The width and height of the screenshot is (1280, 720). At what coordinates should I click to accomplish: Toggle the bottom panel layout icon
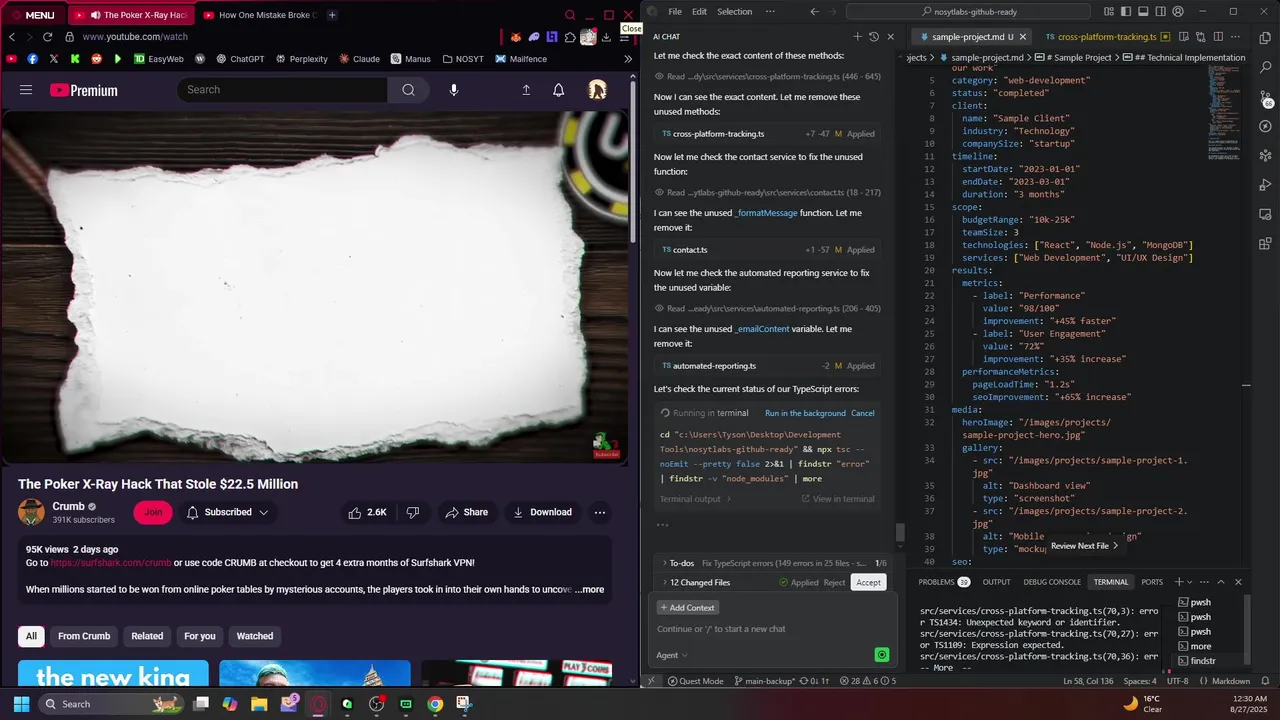(1143, 12)
